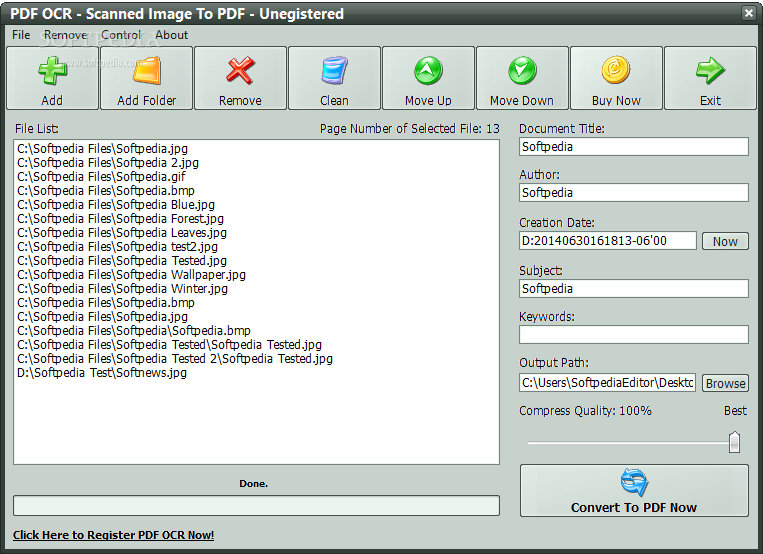Select 'Softpedia Leaves.jpg' in file list
The height and width of the screenshot is (554, 763).
coord(122,233)
